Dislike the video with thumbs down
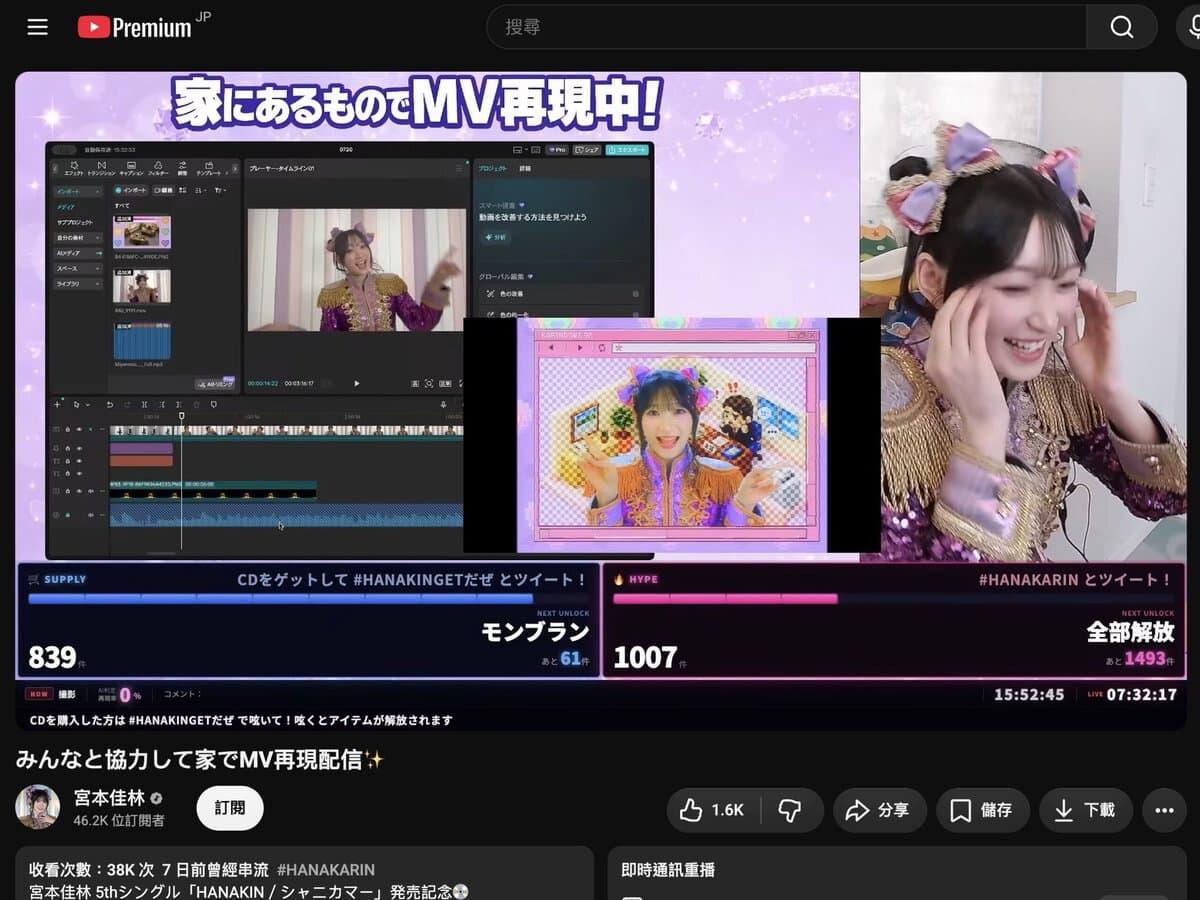This screenshot has width=1200, height=900. pos(791,810)
